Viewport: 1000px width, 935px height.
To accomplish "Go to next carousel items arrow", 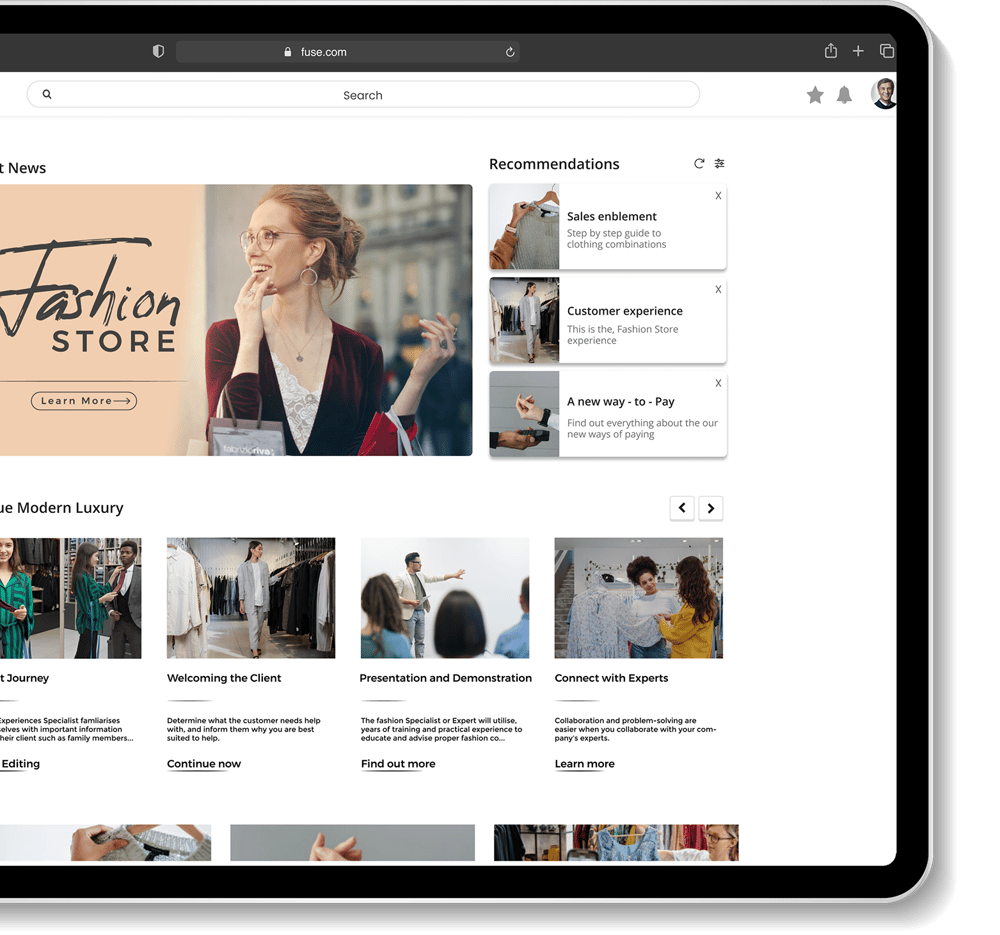I will tap(710, 508).
